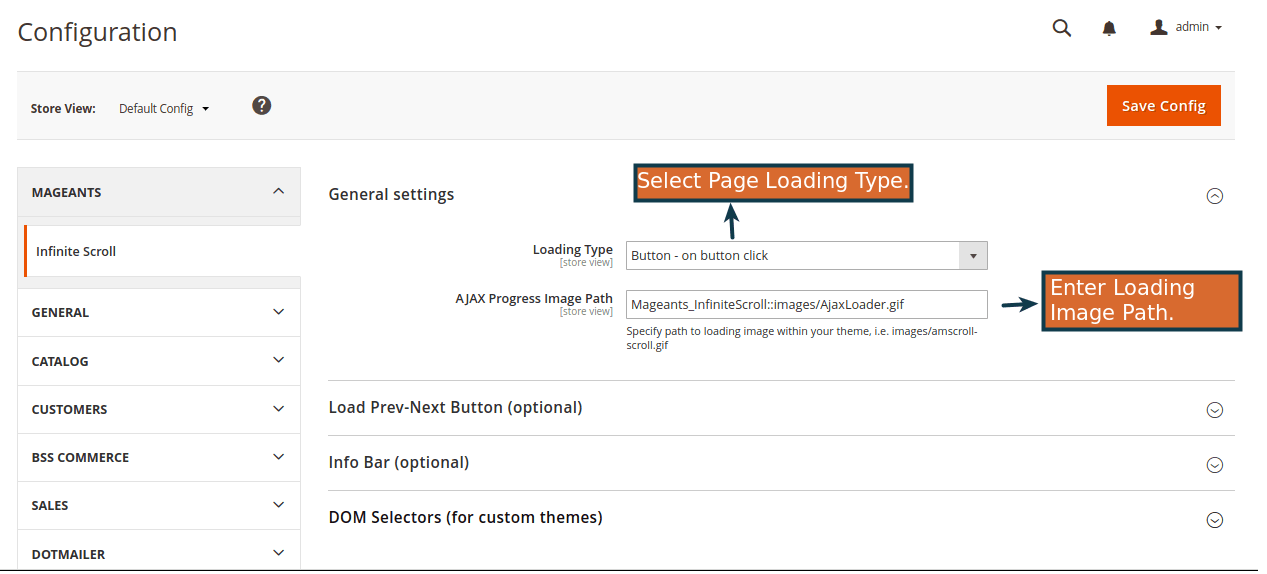The height and width of the screenshot is (574, 1267).
Task: Collapse General settings with circle arrow
Action: coord(1215,196)
